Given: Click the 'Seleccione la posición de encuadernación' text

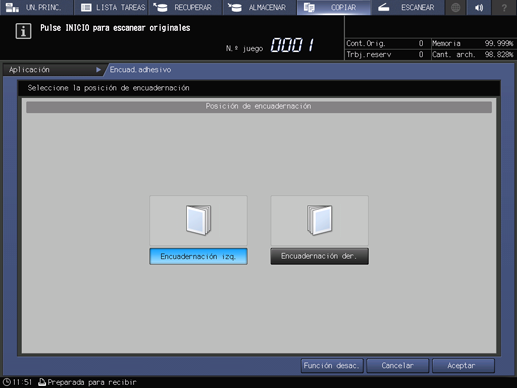Looking at the screenshot, I should point(108,88).
